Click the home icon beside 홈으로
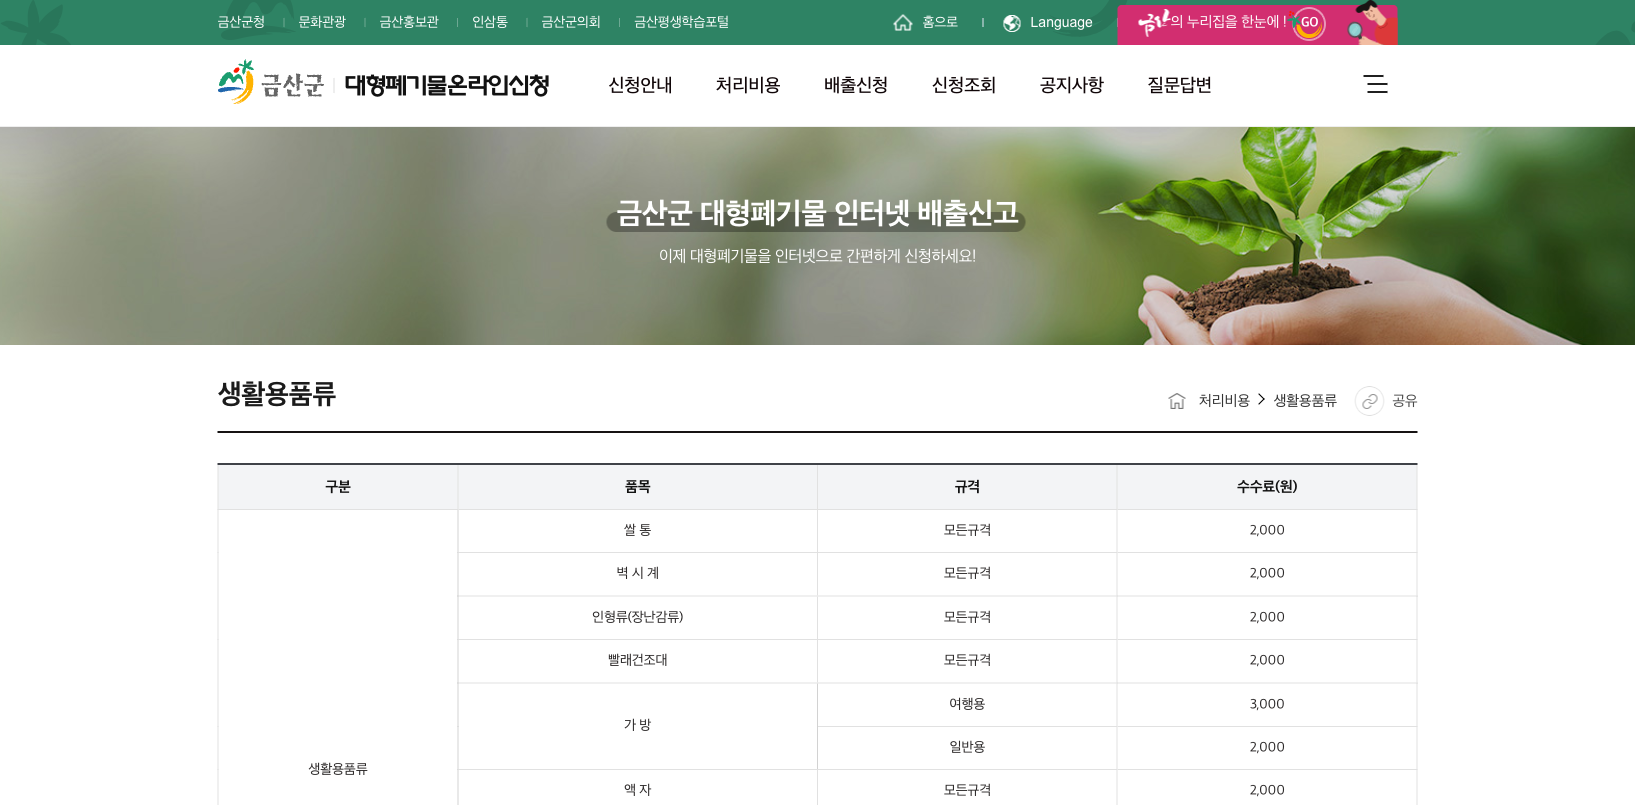The image size is (1635, 805). click(902, 22)
